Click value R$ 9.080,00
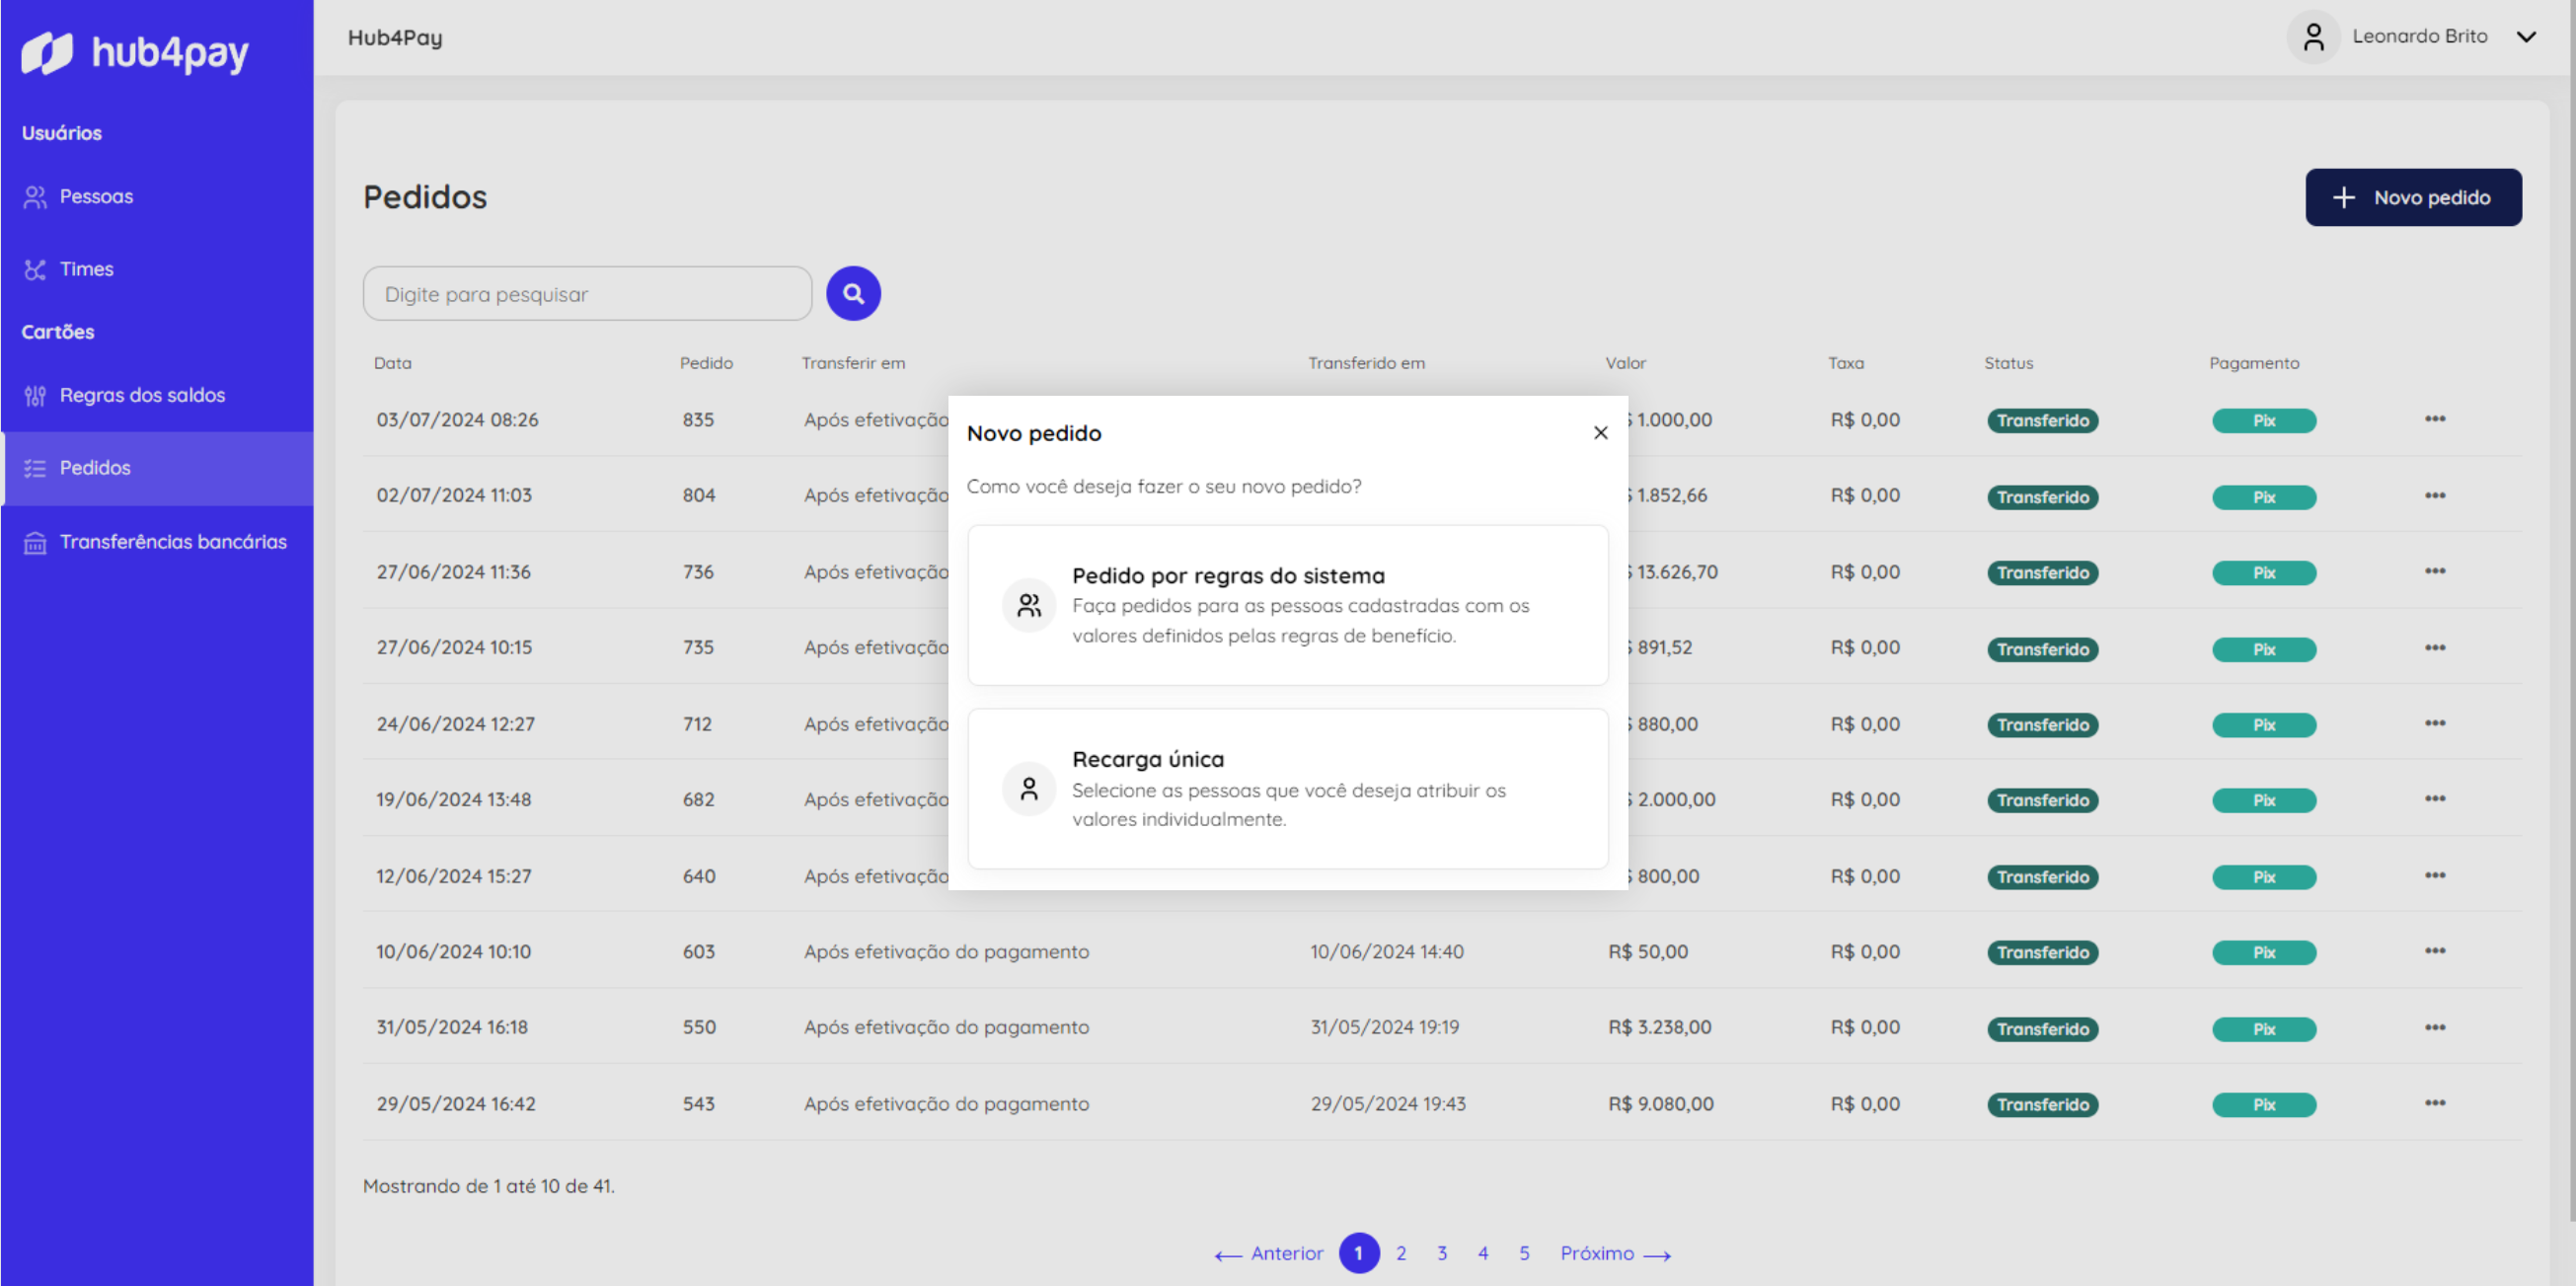 pos(1660,1104)
